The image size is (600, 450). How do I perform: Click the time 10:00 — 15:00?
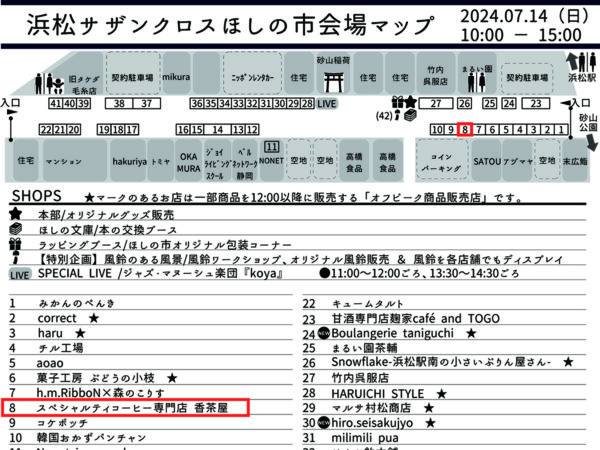click(x=521, y=35)
